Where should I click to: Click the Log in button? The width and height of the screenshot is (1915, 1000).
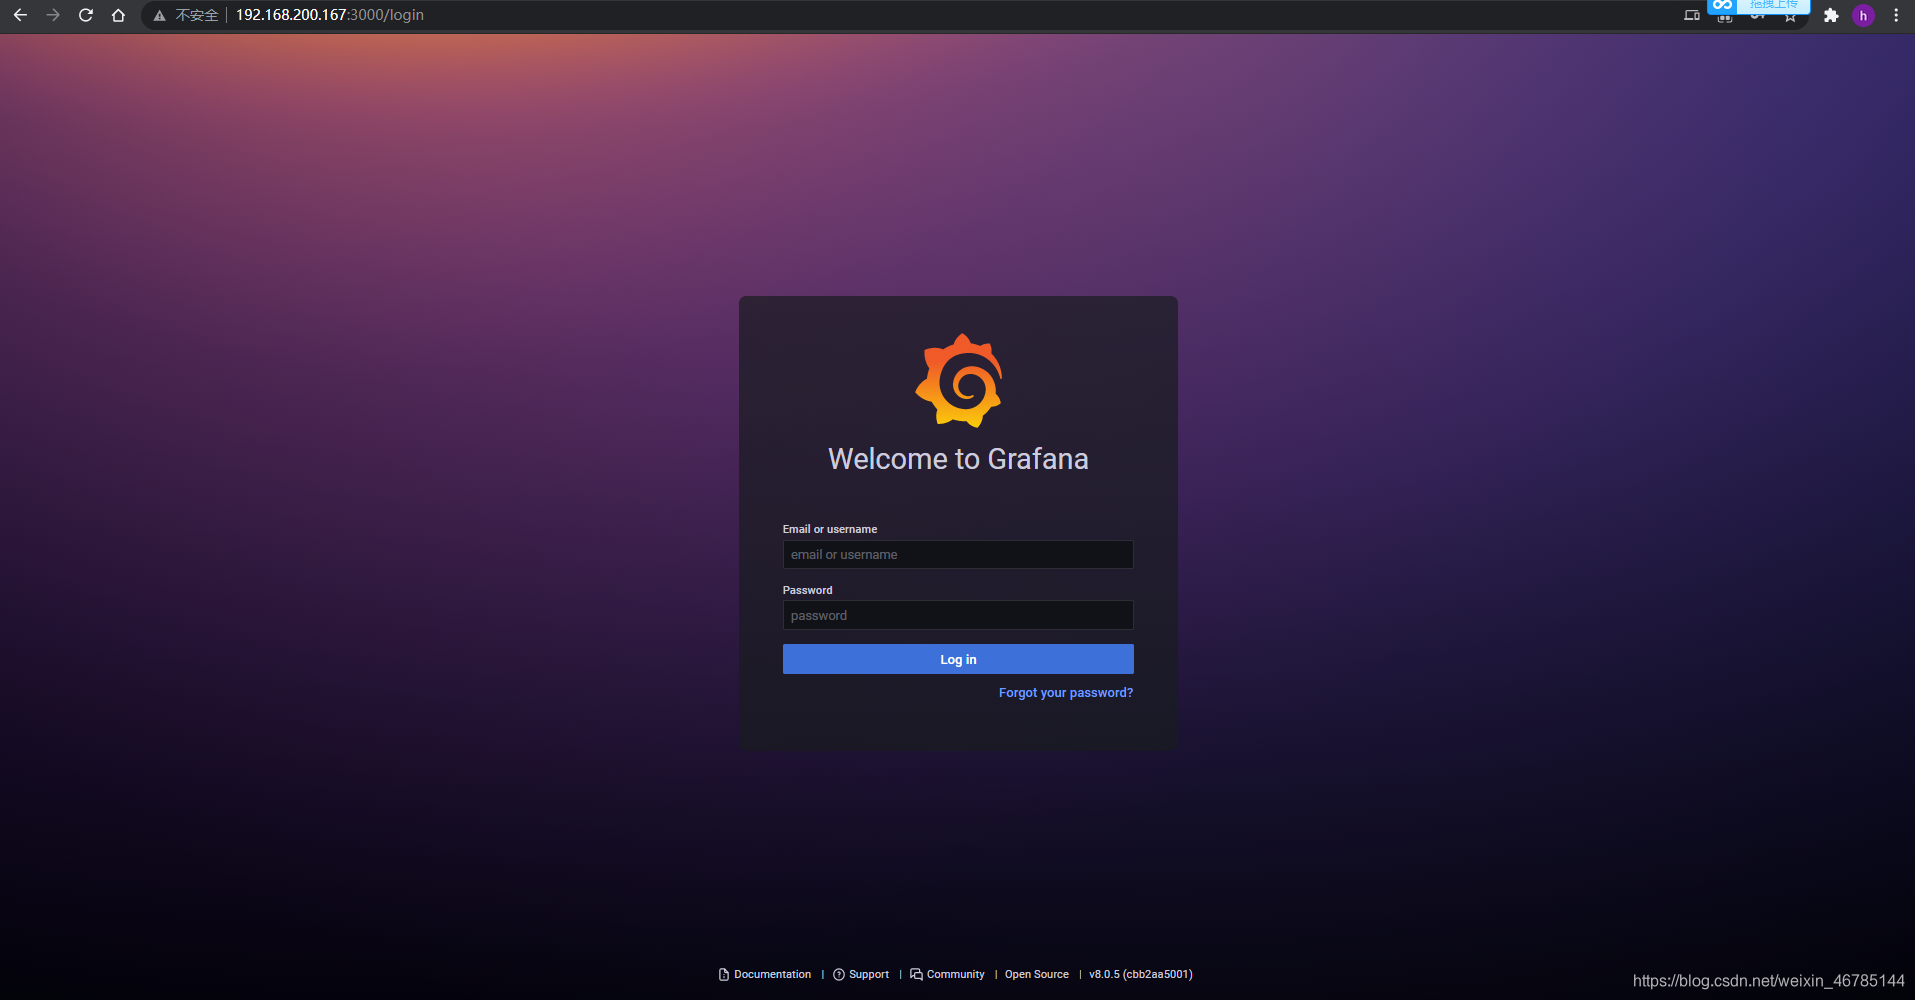(x=958, y=659)
